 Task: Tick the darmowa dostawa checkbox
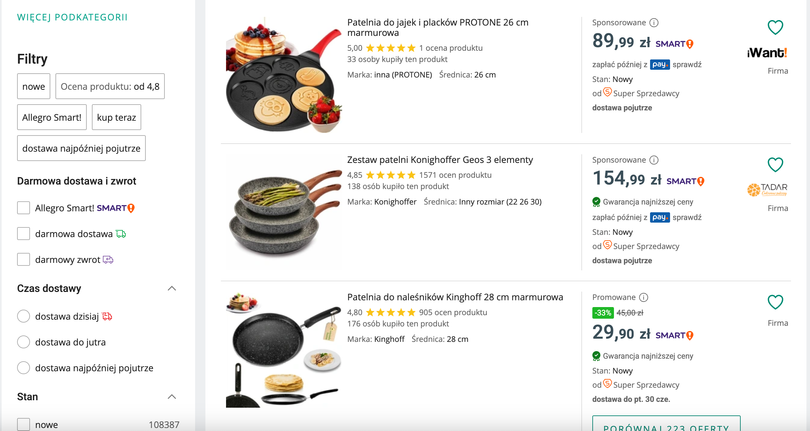point(23,234)
